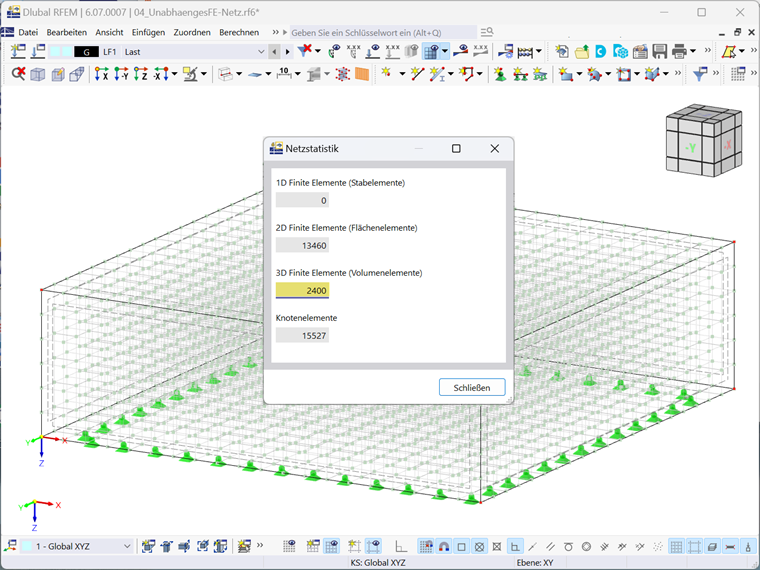Image resolution: width=760 pixels, height=570 pixels.
Task: Click the new opening icon
Action: [623, 74]
